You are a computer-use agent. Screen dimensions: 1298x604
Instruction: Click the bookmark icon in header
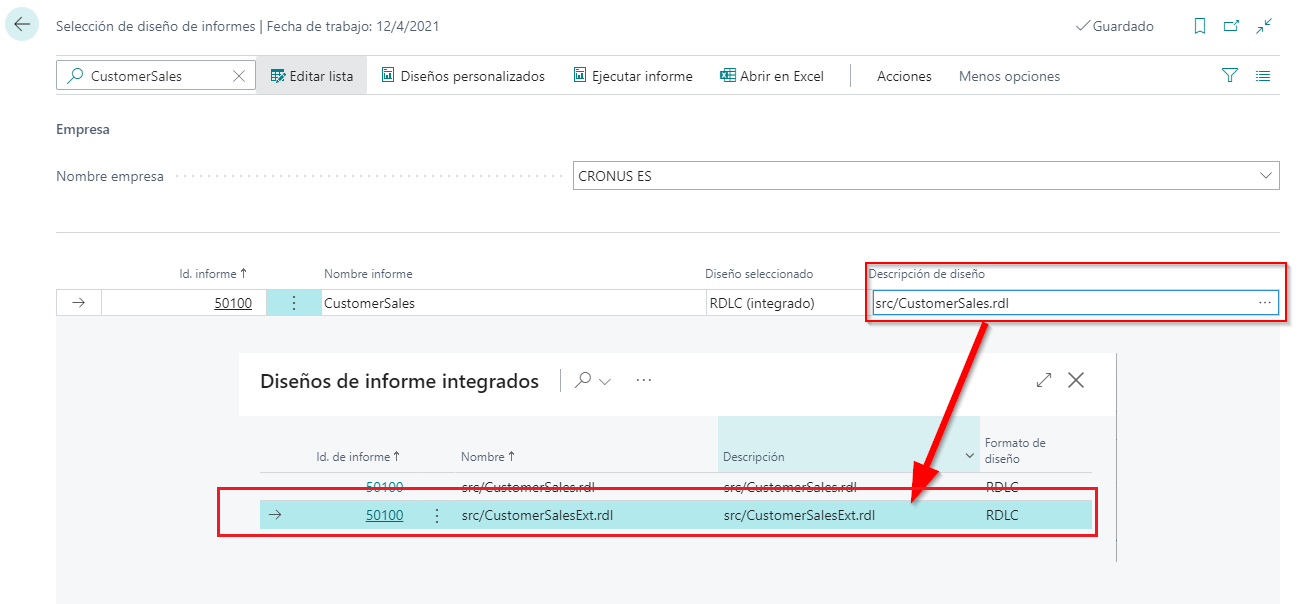pos(1200,27)
